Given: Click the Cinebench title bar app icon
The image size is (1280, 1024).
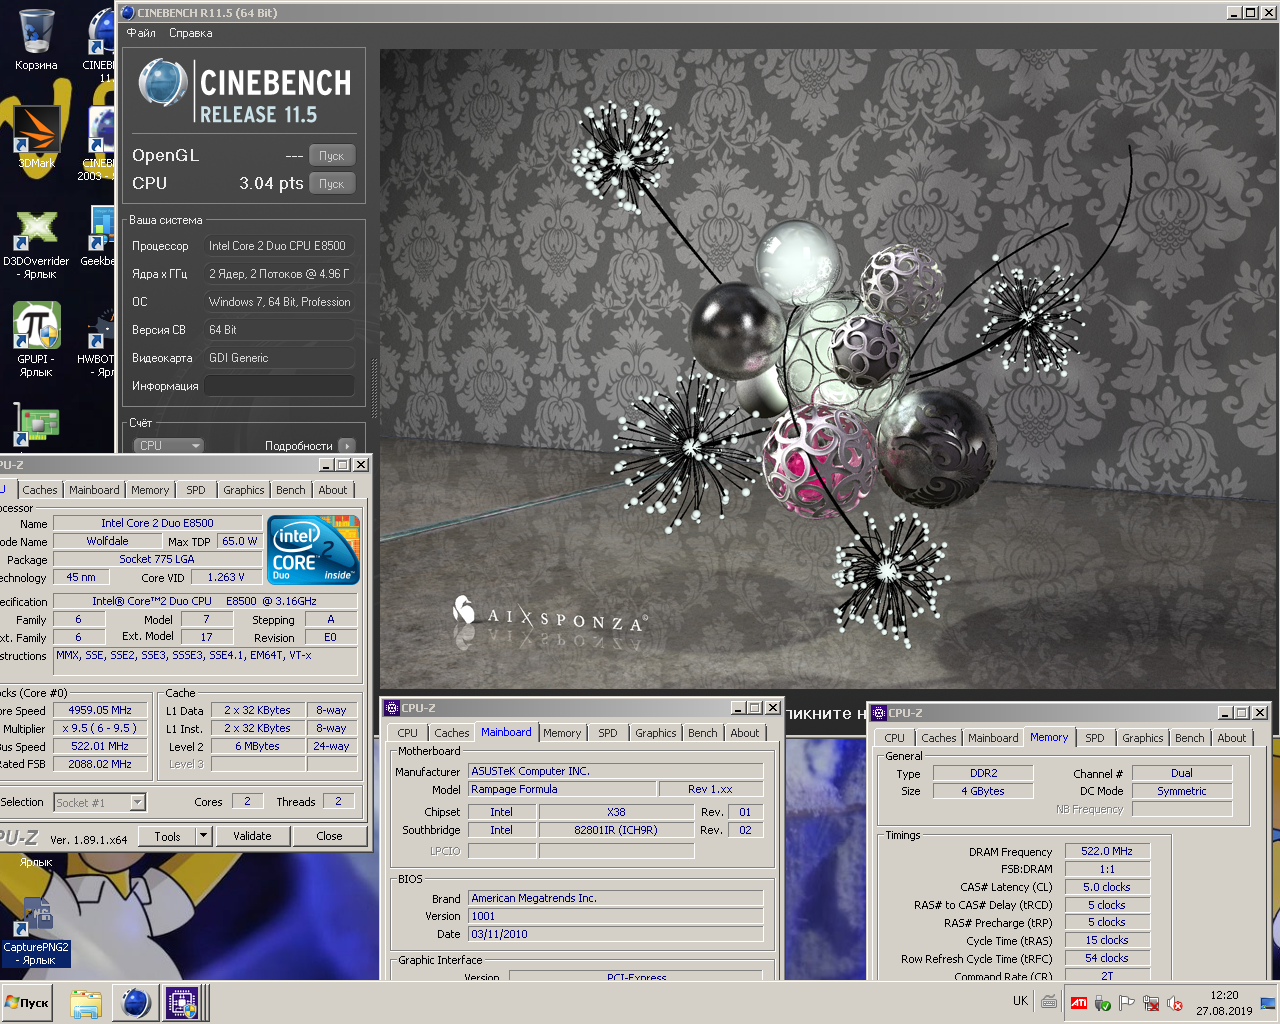Looking at the screenshot, I should [127, 13].
